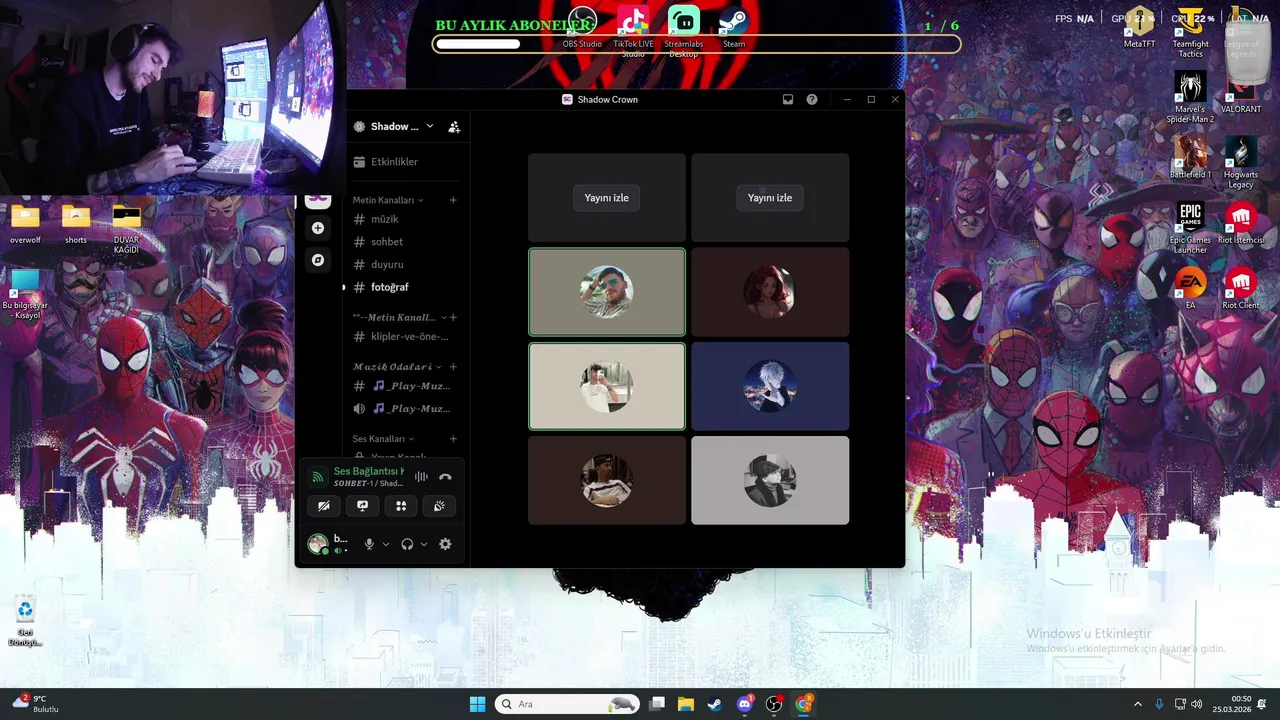Click the user avatar in Discord user panel

click(318, 544)
